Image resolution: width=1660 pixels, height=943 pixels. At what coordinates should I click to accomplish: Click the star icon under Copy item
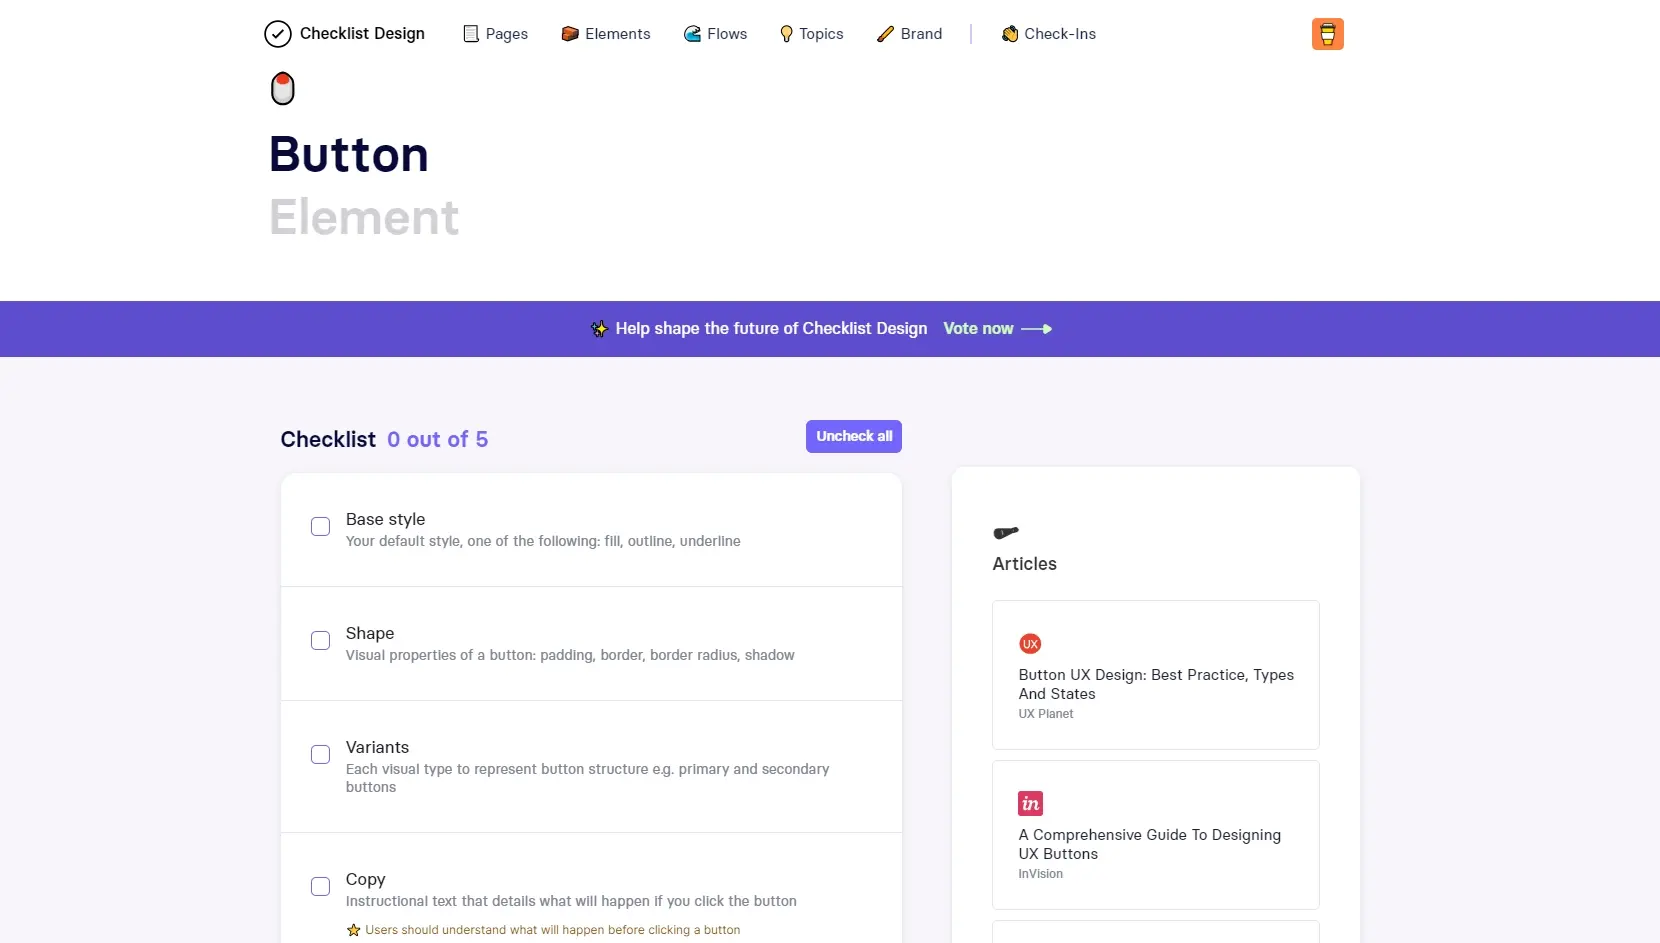click(x=353, y=930)
